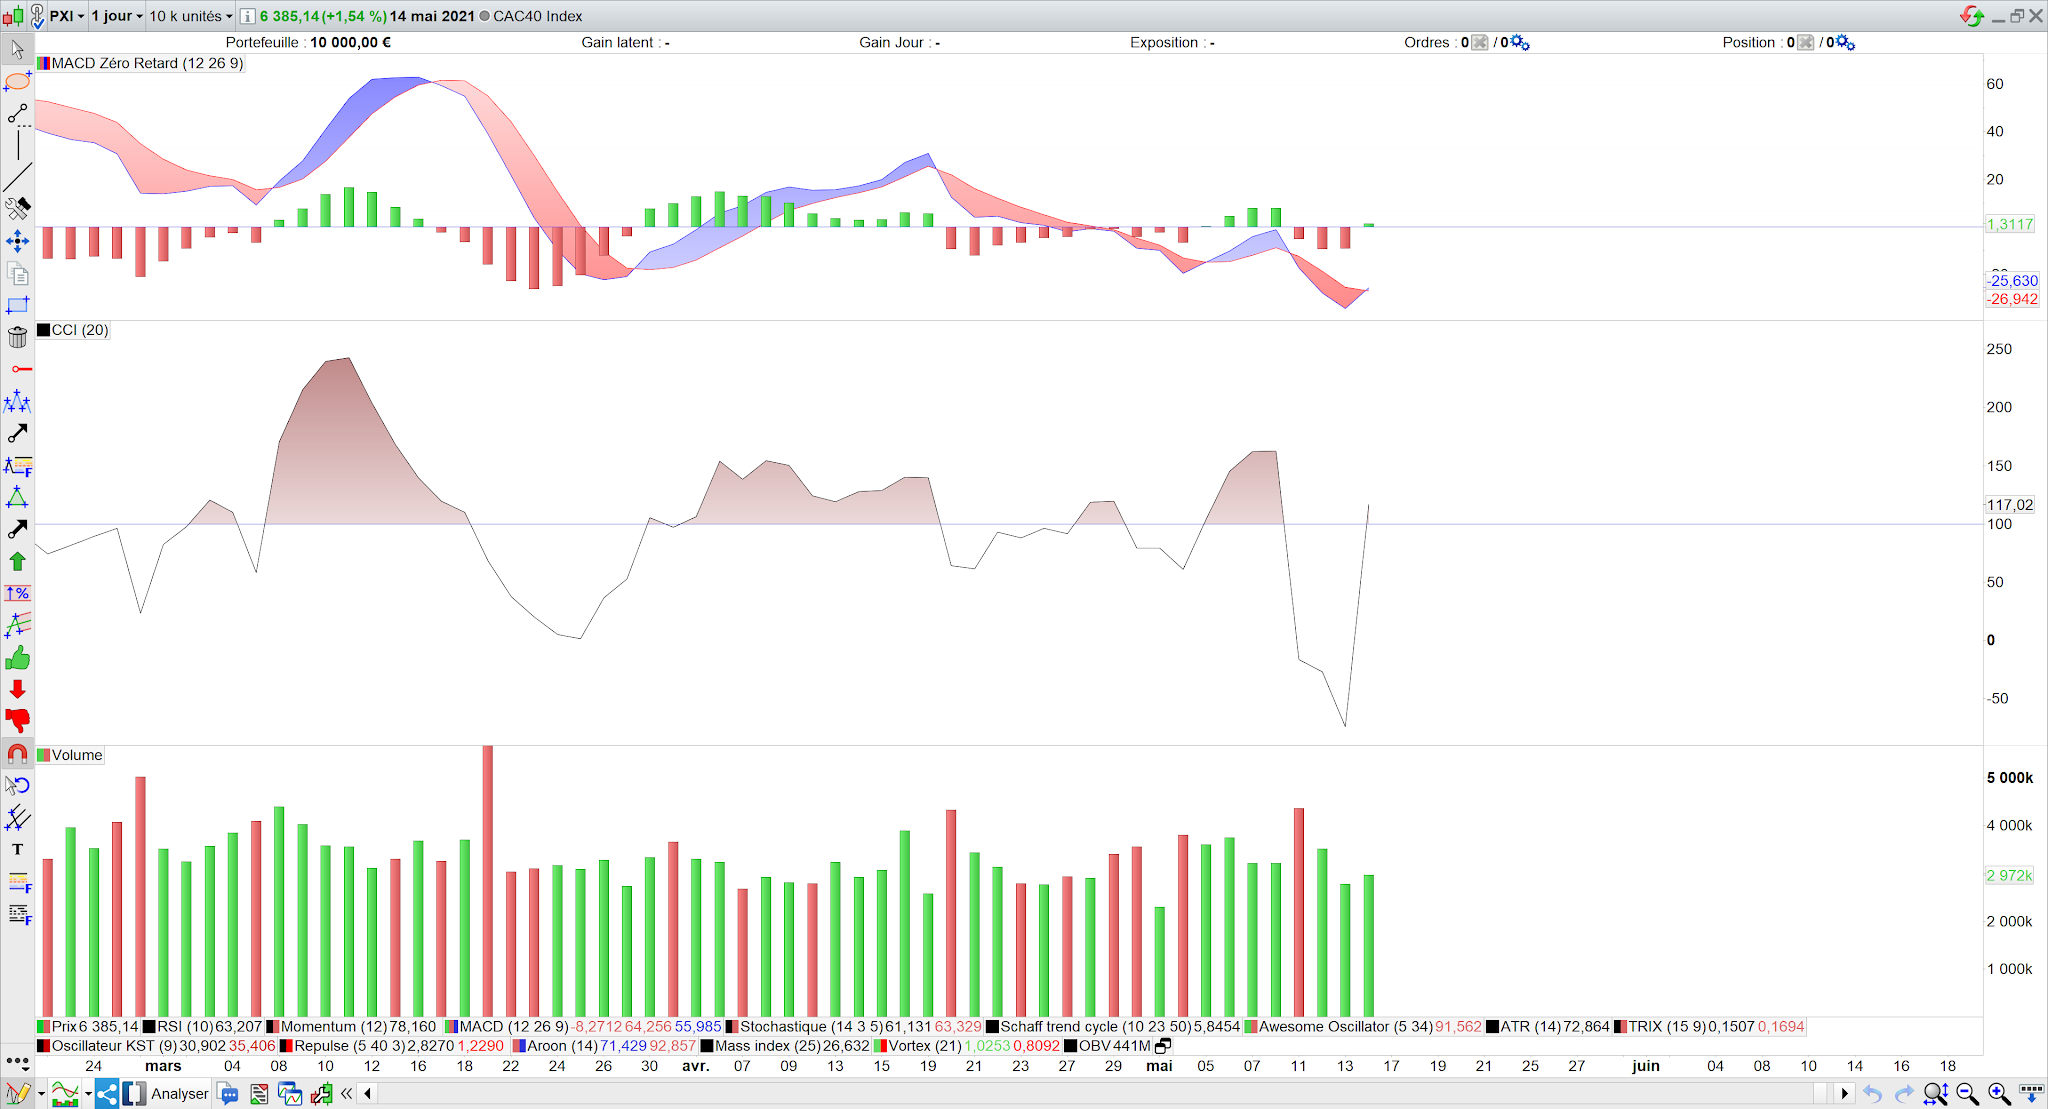The height and width of the screenshot is (1109, 2048).
Task: Open the chat comments icon
Action: coord(228,1094)
